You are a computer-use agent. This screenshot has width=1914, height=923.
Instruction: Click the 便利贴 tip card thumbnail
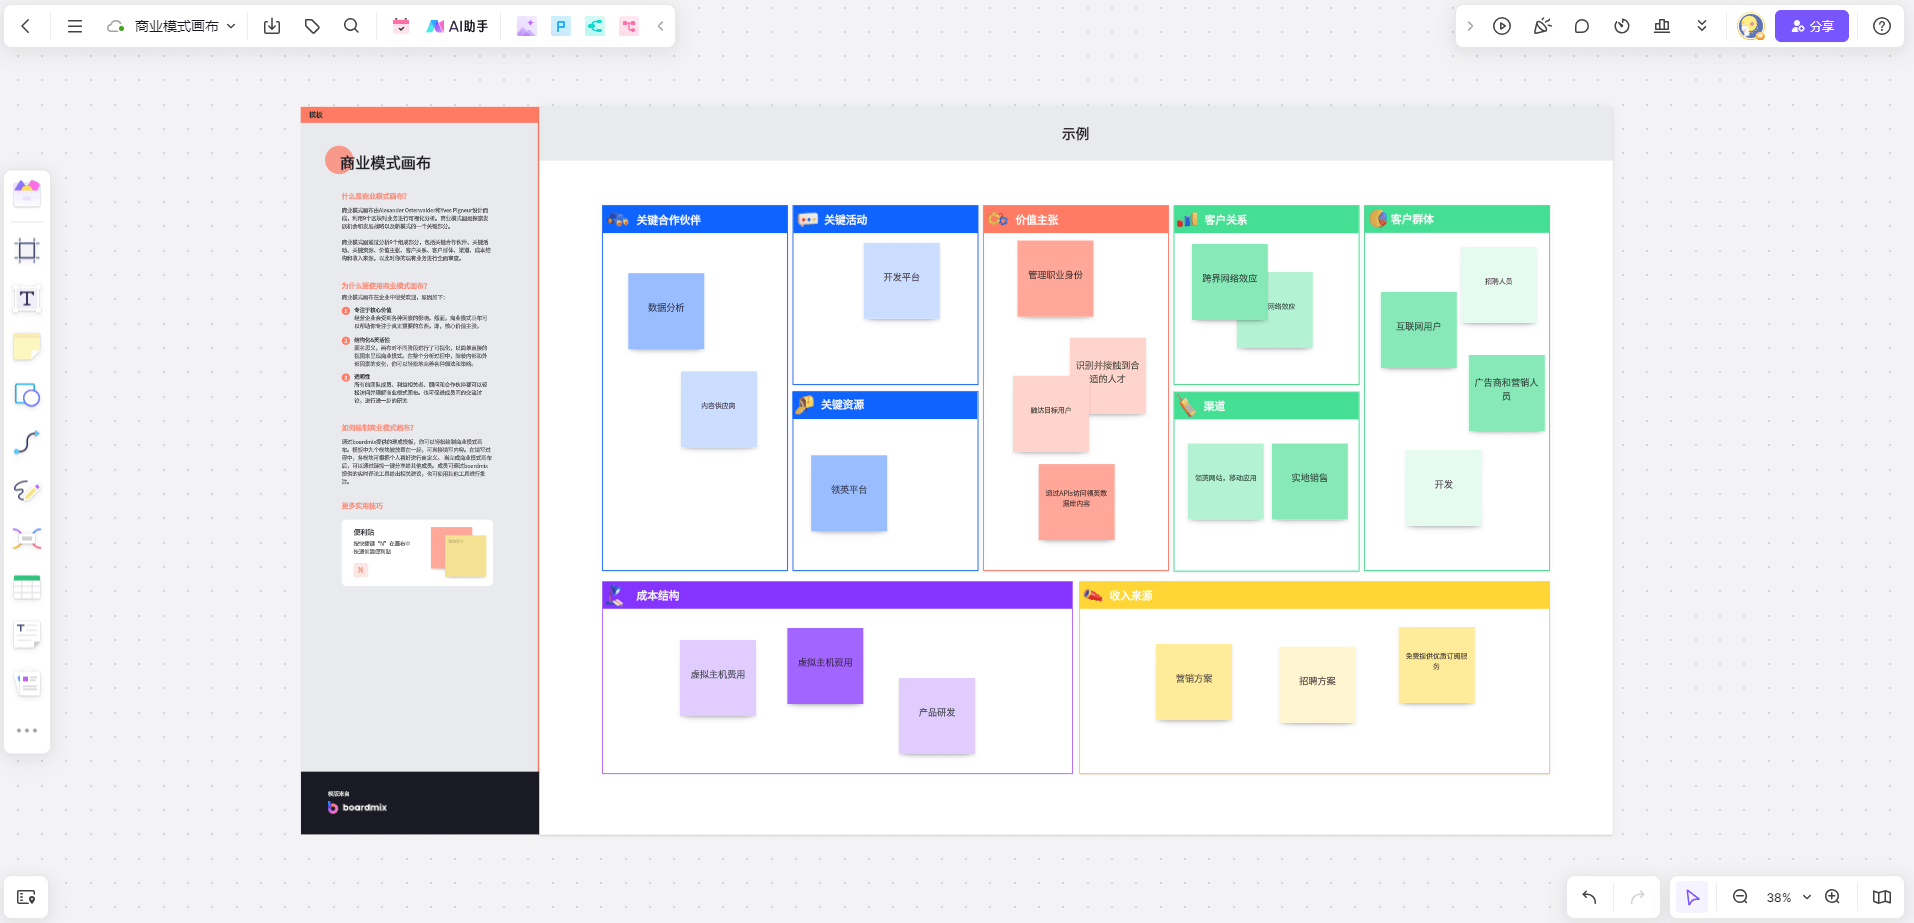pos(417,552)
